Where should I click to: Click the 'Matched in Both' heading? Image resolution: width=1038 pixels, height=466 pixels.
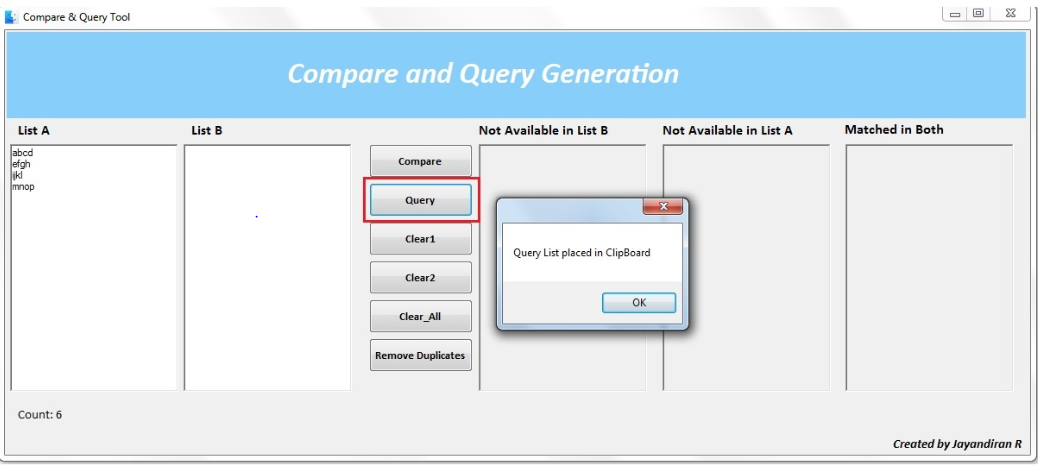click(894, 130)
